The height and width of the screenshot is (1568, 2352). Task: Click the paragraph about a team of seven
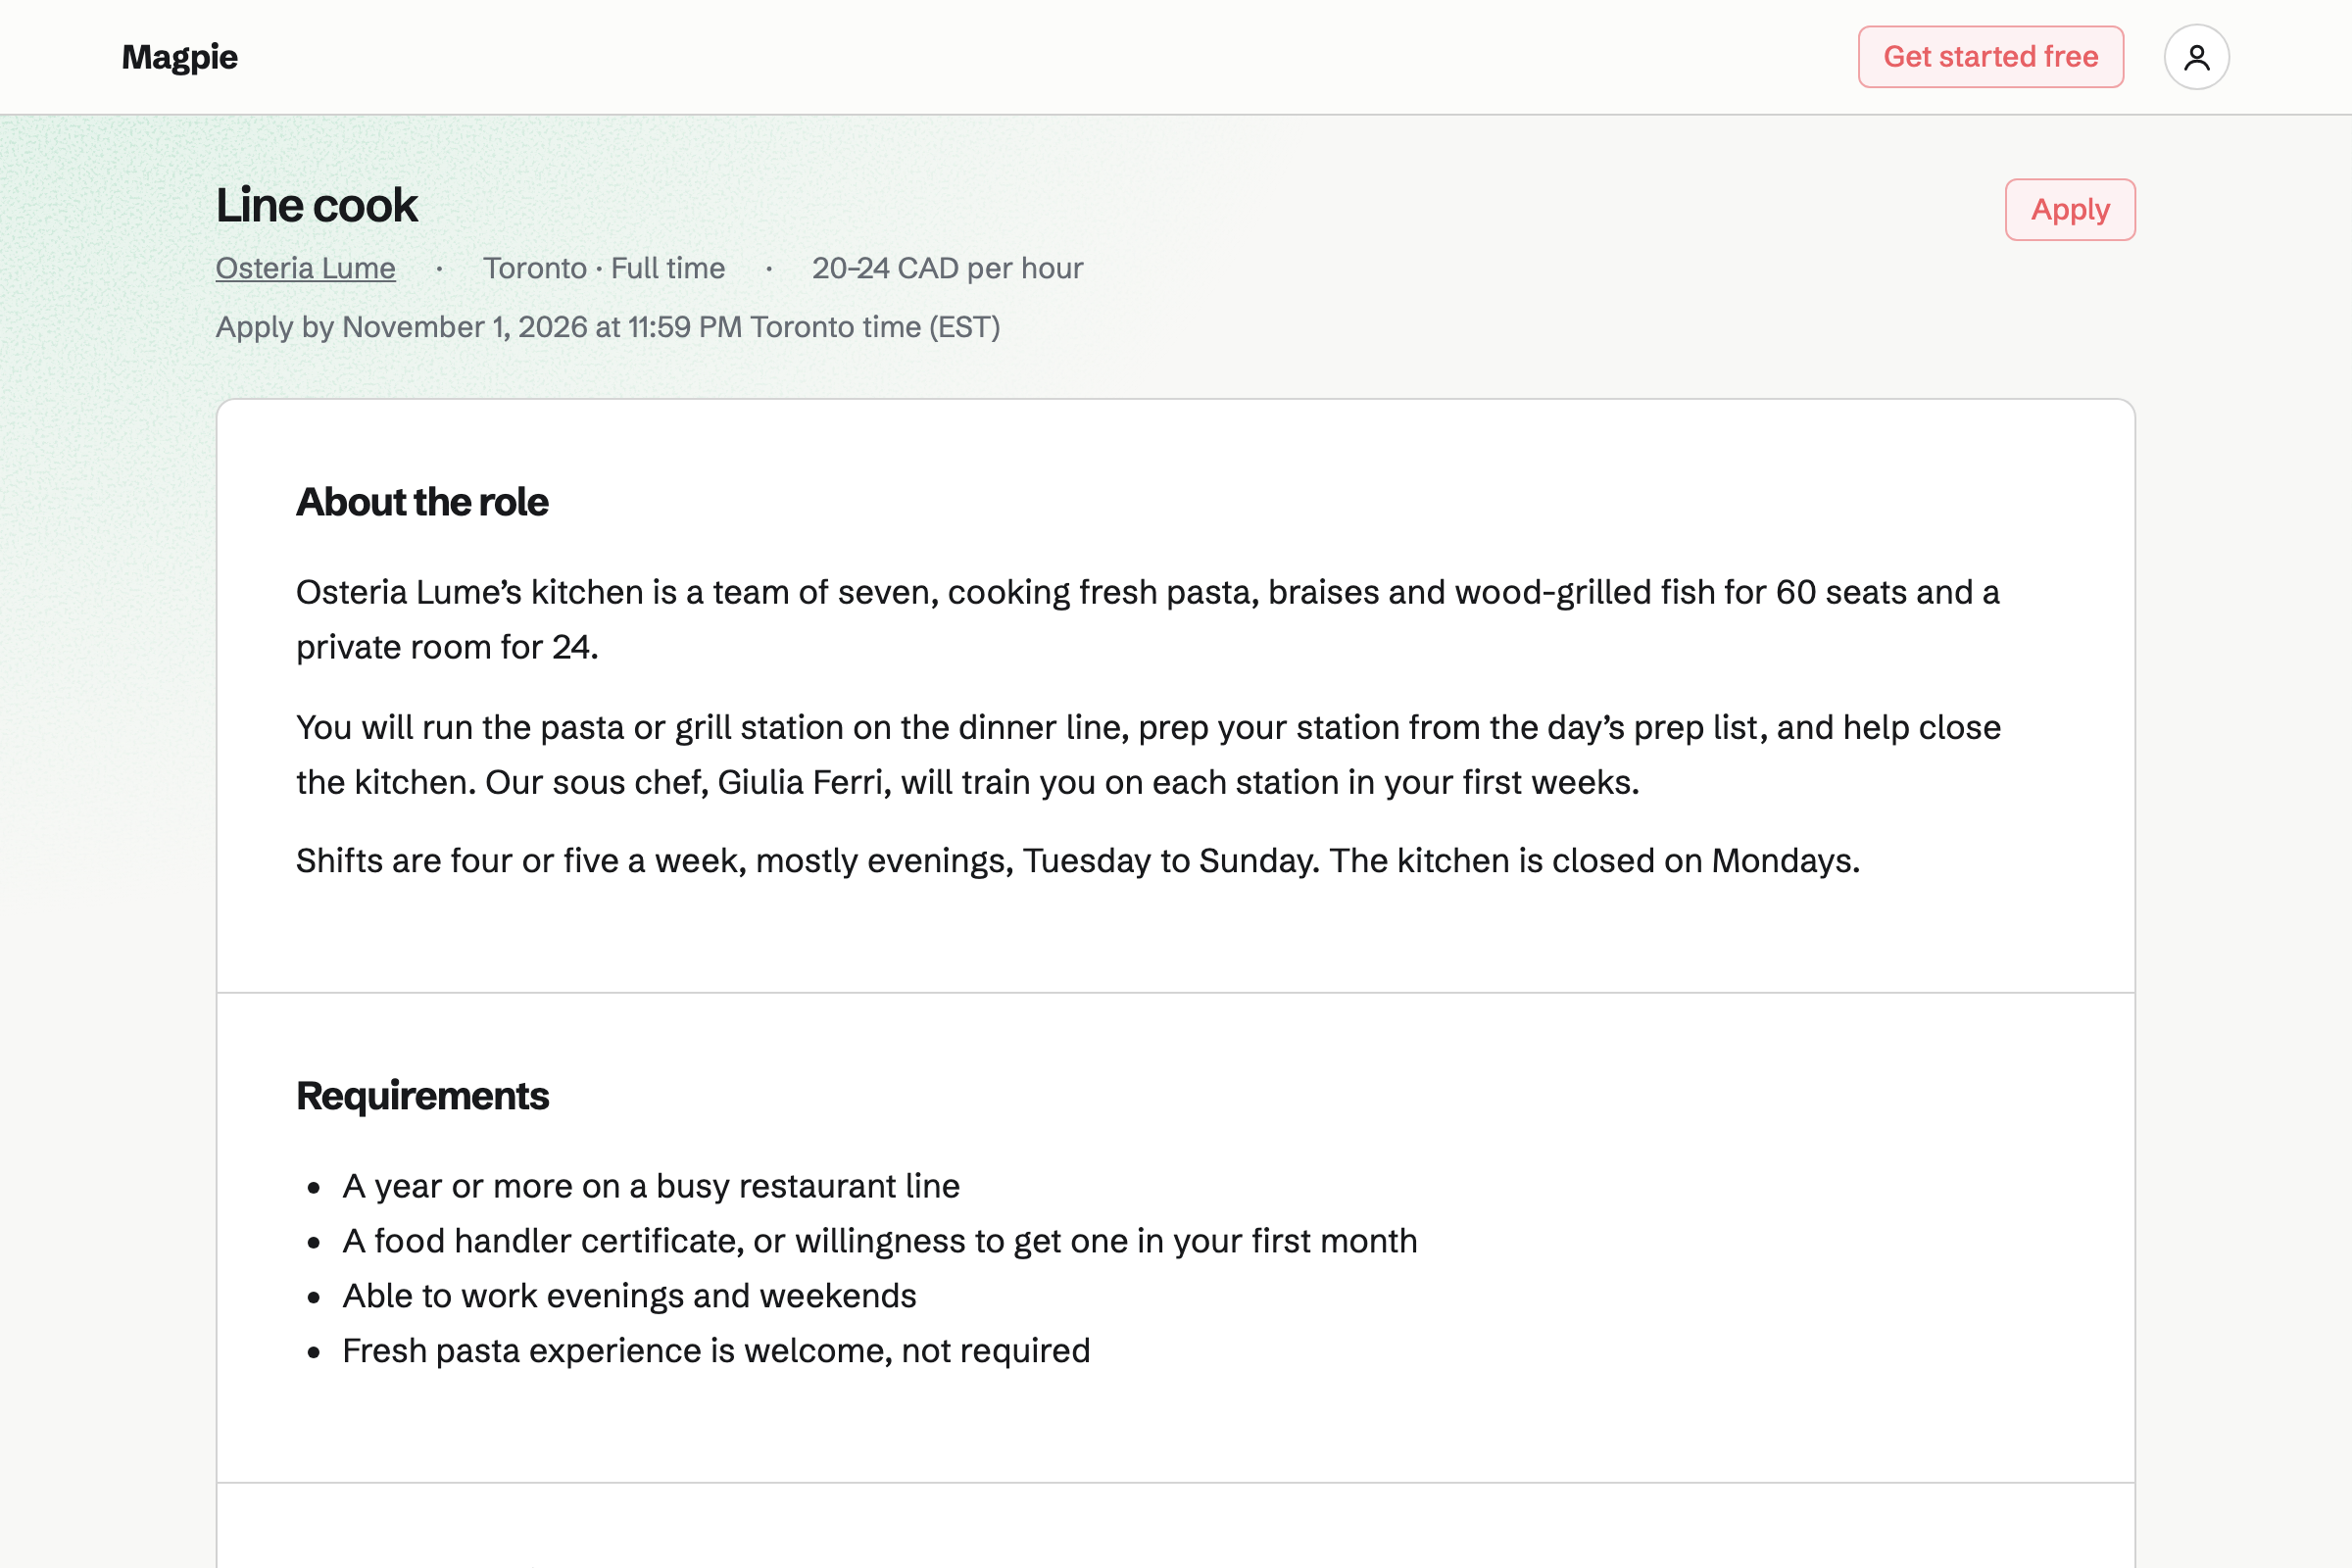[x=1148, y=620]
